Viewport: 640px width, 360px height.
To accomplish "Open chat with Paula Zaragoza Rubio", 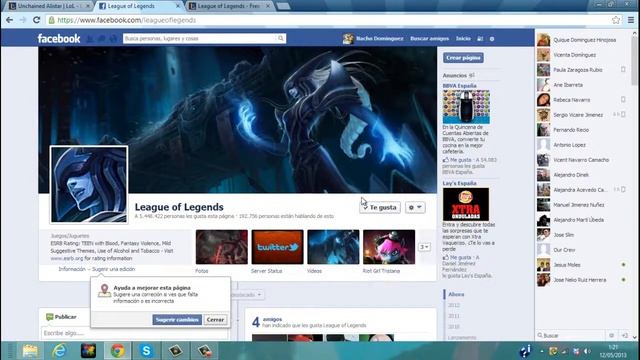I will point(582,70).
